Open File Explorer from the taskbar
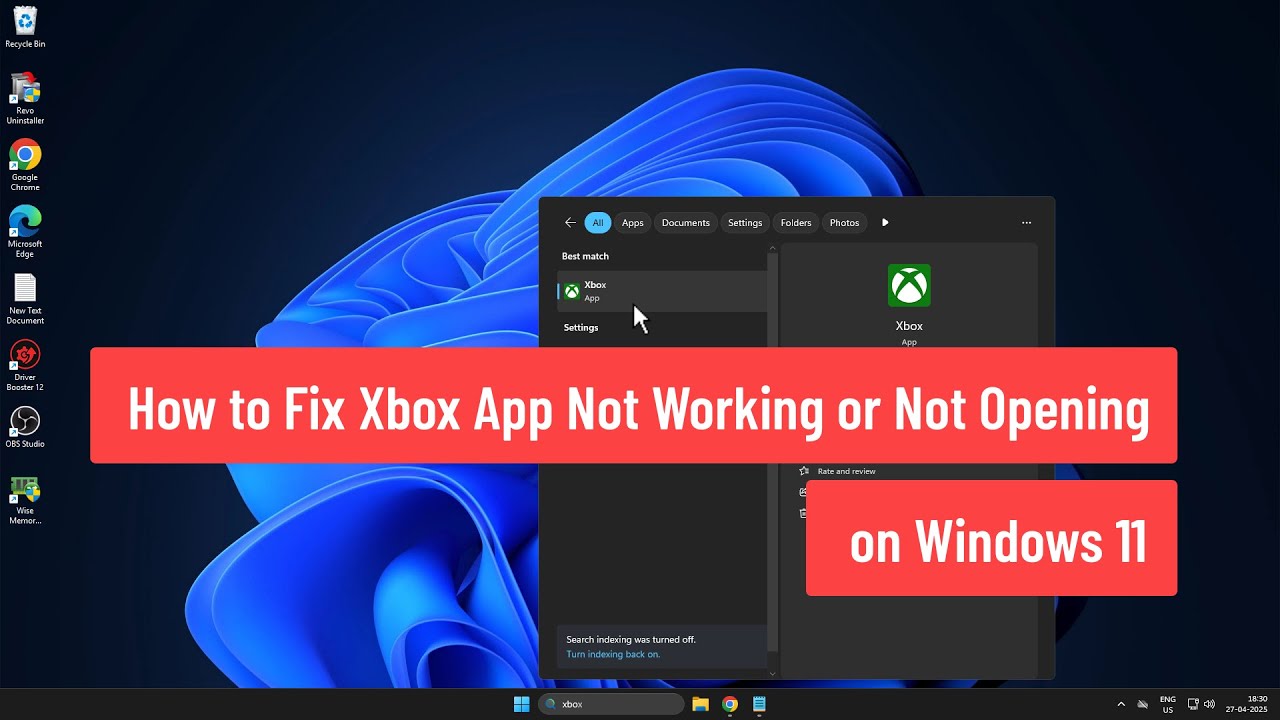The height and width of the screenshot is (720, 1280). (700, 704)
